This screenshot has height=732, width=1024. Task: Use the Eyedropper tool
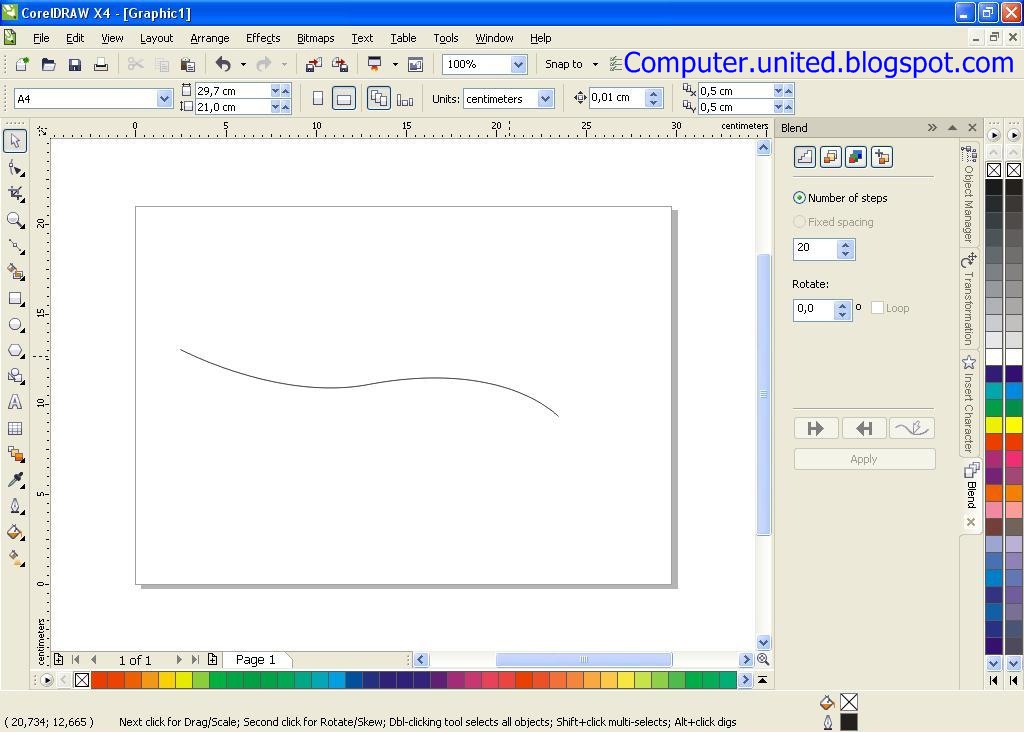tap(15, 481)
